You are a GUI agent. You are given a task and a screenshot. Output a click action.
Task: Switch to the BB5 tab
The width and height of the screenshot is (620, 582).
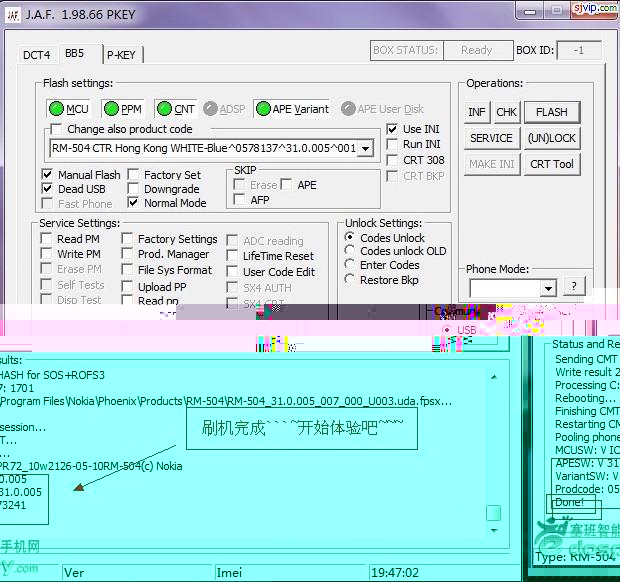[x=75, y=53]
